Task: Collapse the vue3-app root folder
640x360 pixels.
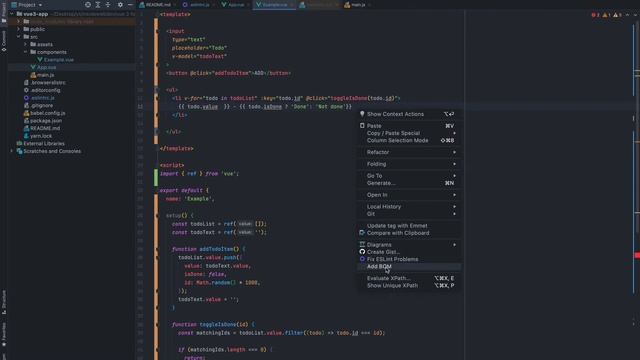Action: pyautogui.click(x=12, y=14)
